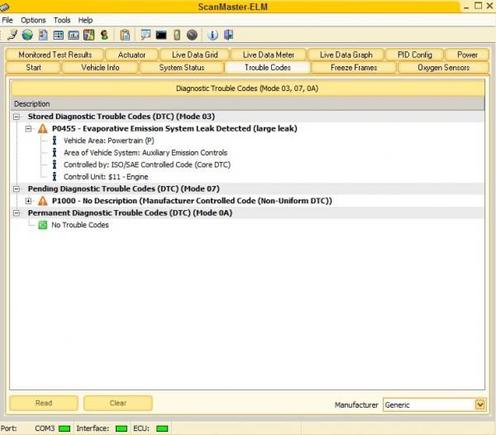The image size is (496, 435).
Task: Click the exit door toolbar icon
Action: point(229,35)
